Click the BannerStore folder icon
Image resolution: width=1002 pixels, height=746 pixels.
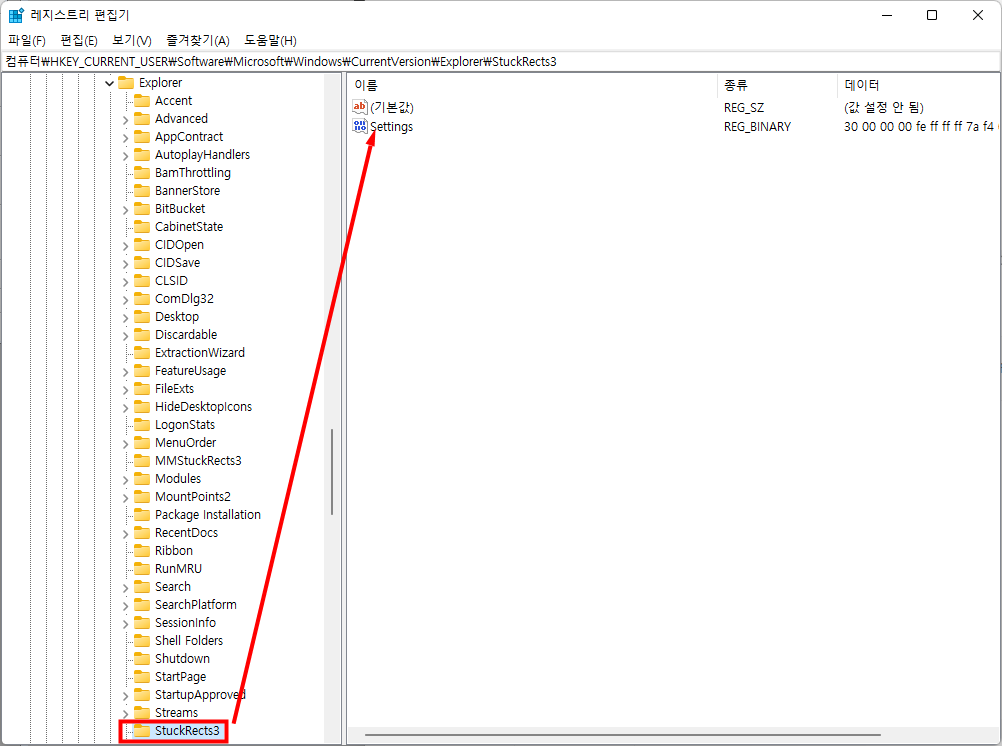click(x=142, y=190)
